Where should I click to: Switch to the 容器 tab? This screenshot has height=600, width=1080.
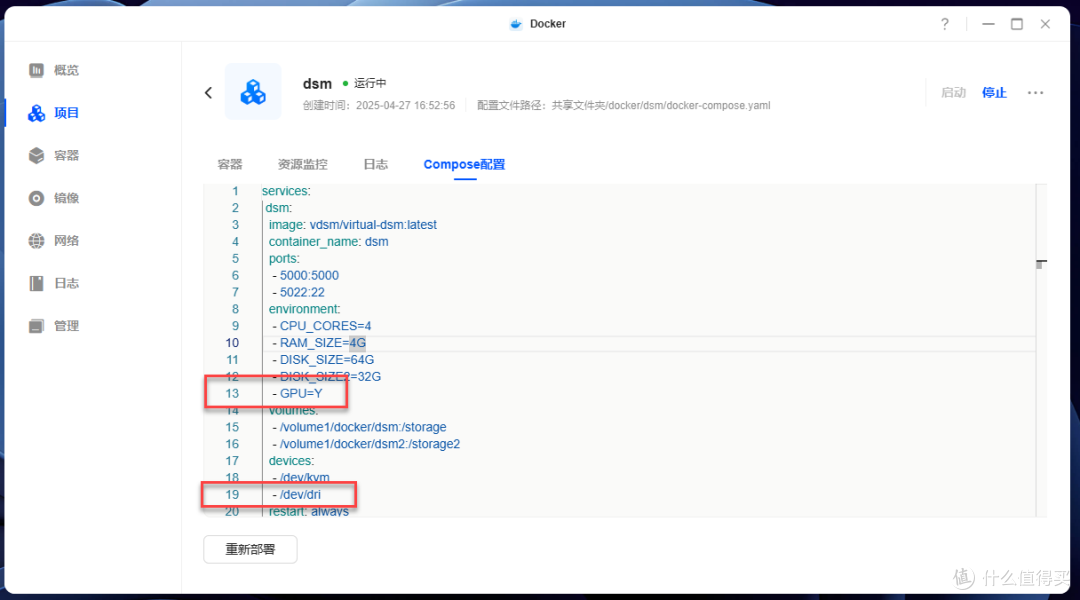point(229,164)
